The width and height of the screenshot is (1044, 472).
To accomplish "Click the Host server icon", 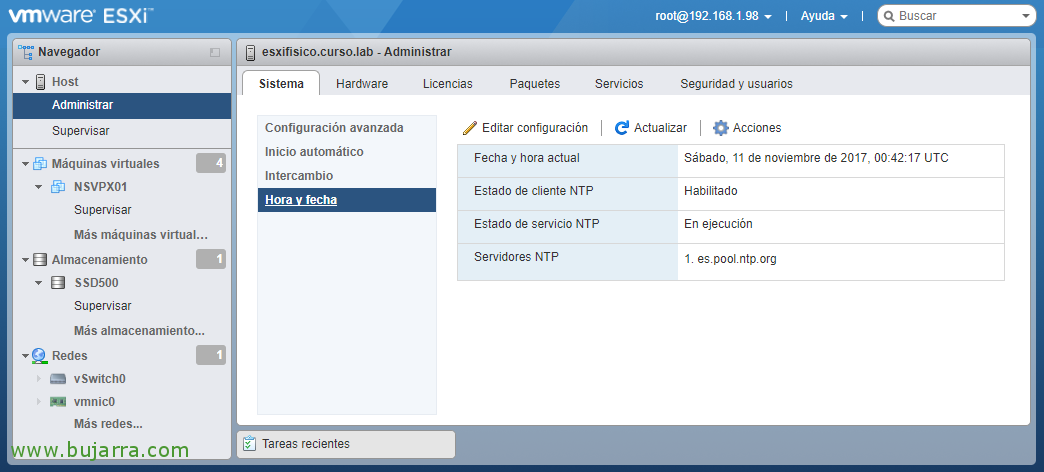I will tap(41, 82).
